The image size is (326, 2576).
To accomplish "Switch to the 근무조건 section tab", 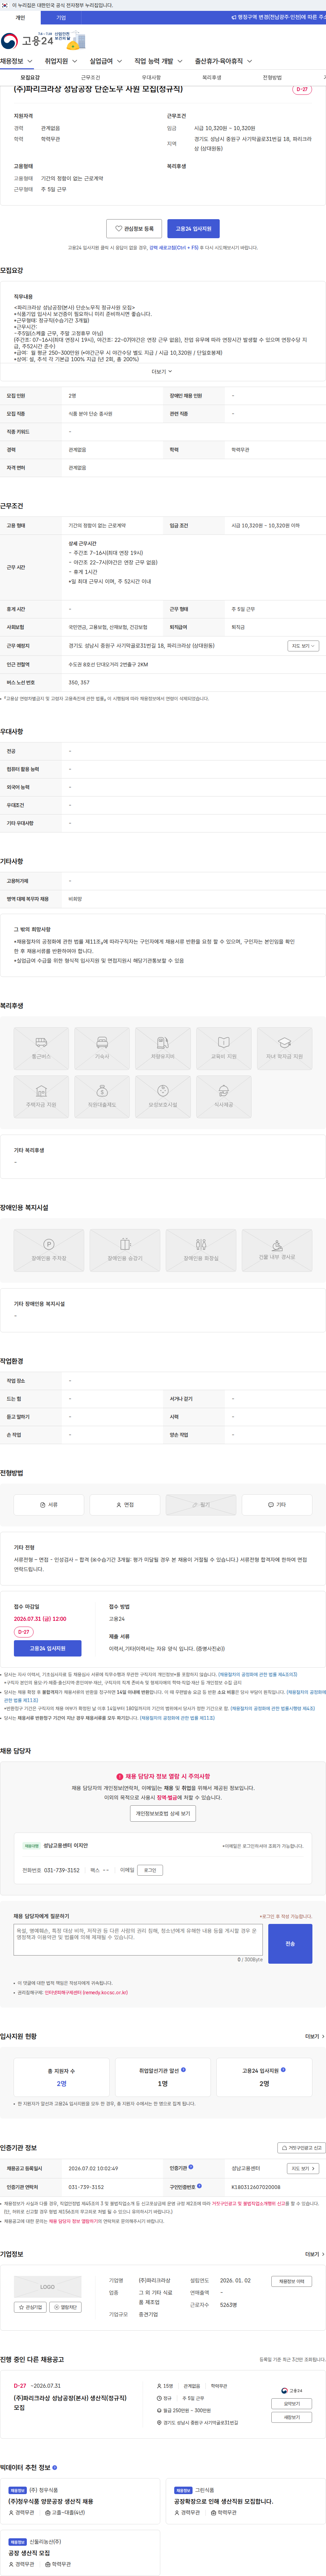I will (x=91, y=77).
